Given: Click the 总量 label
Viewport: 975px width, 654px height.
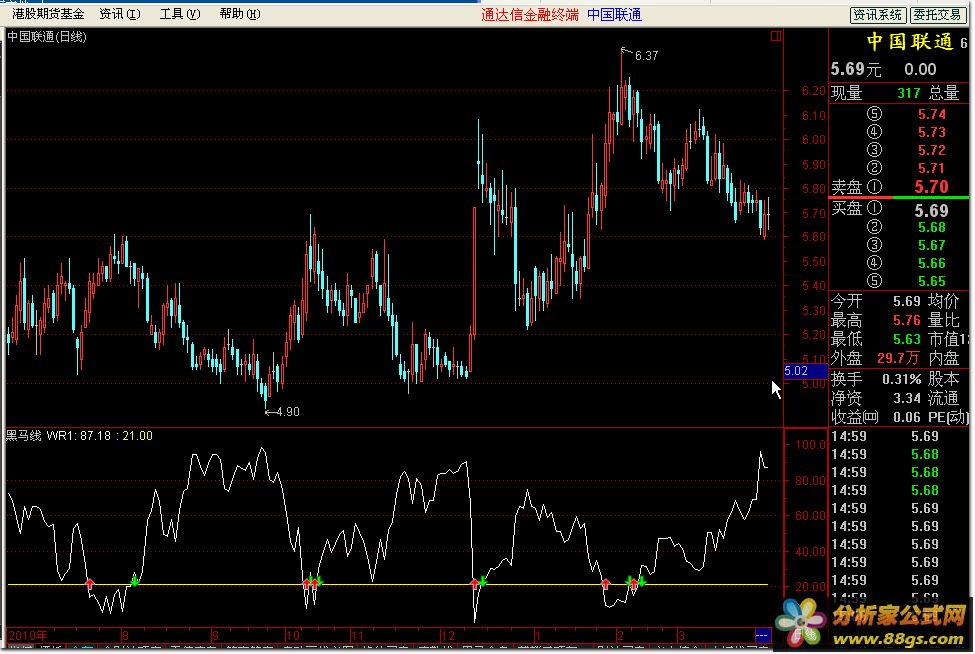Looking at the screenshot, I should [944, 93].
